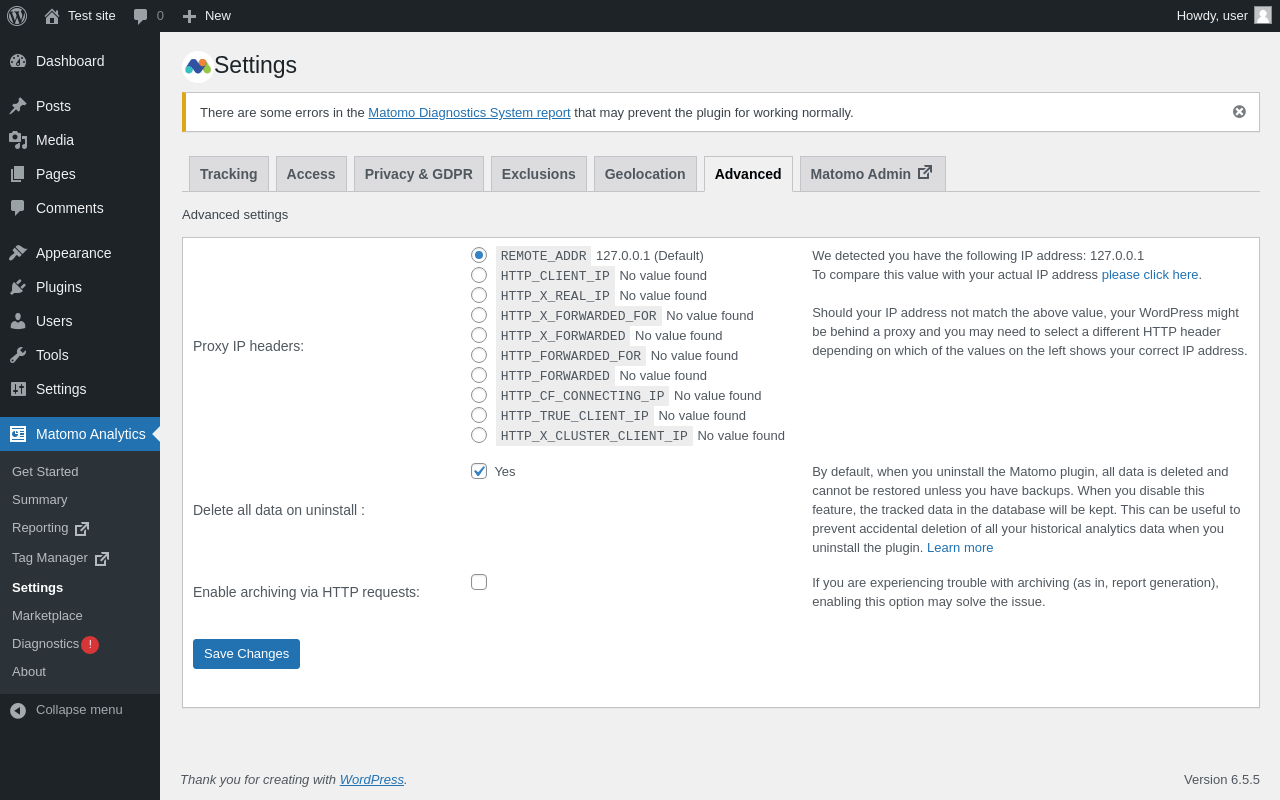Open the Plugins menu icon
The width and height of the screenshot is (1280, 800).
pyautogui.click(x=18, y=287)
